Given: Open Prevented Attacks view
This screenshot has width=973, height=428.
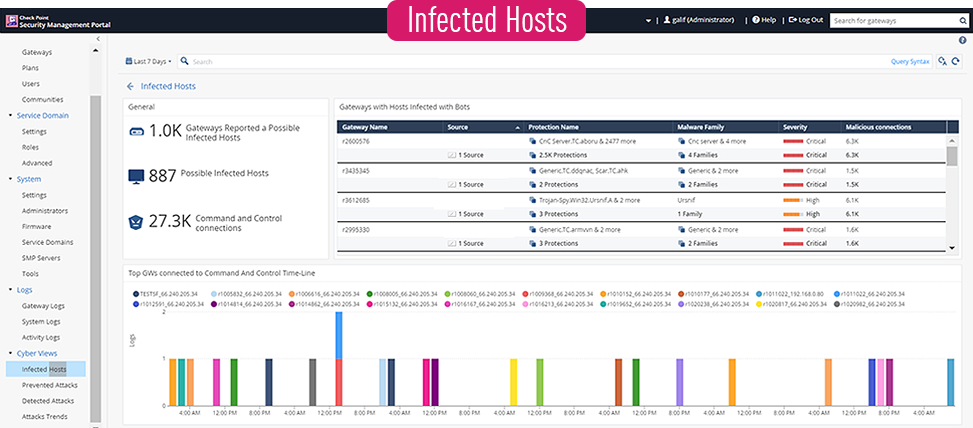Looking at the screenshot, I should point(50,385).
